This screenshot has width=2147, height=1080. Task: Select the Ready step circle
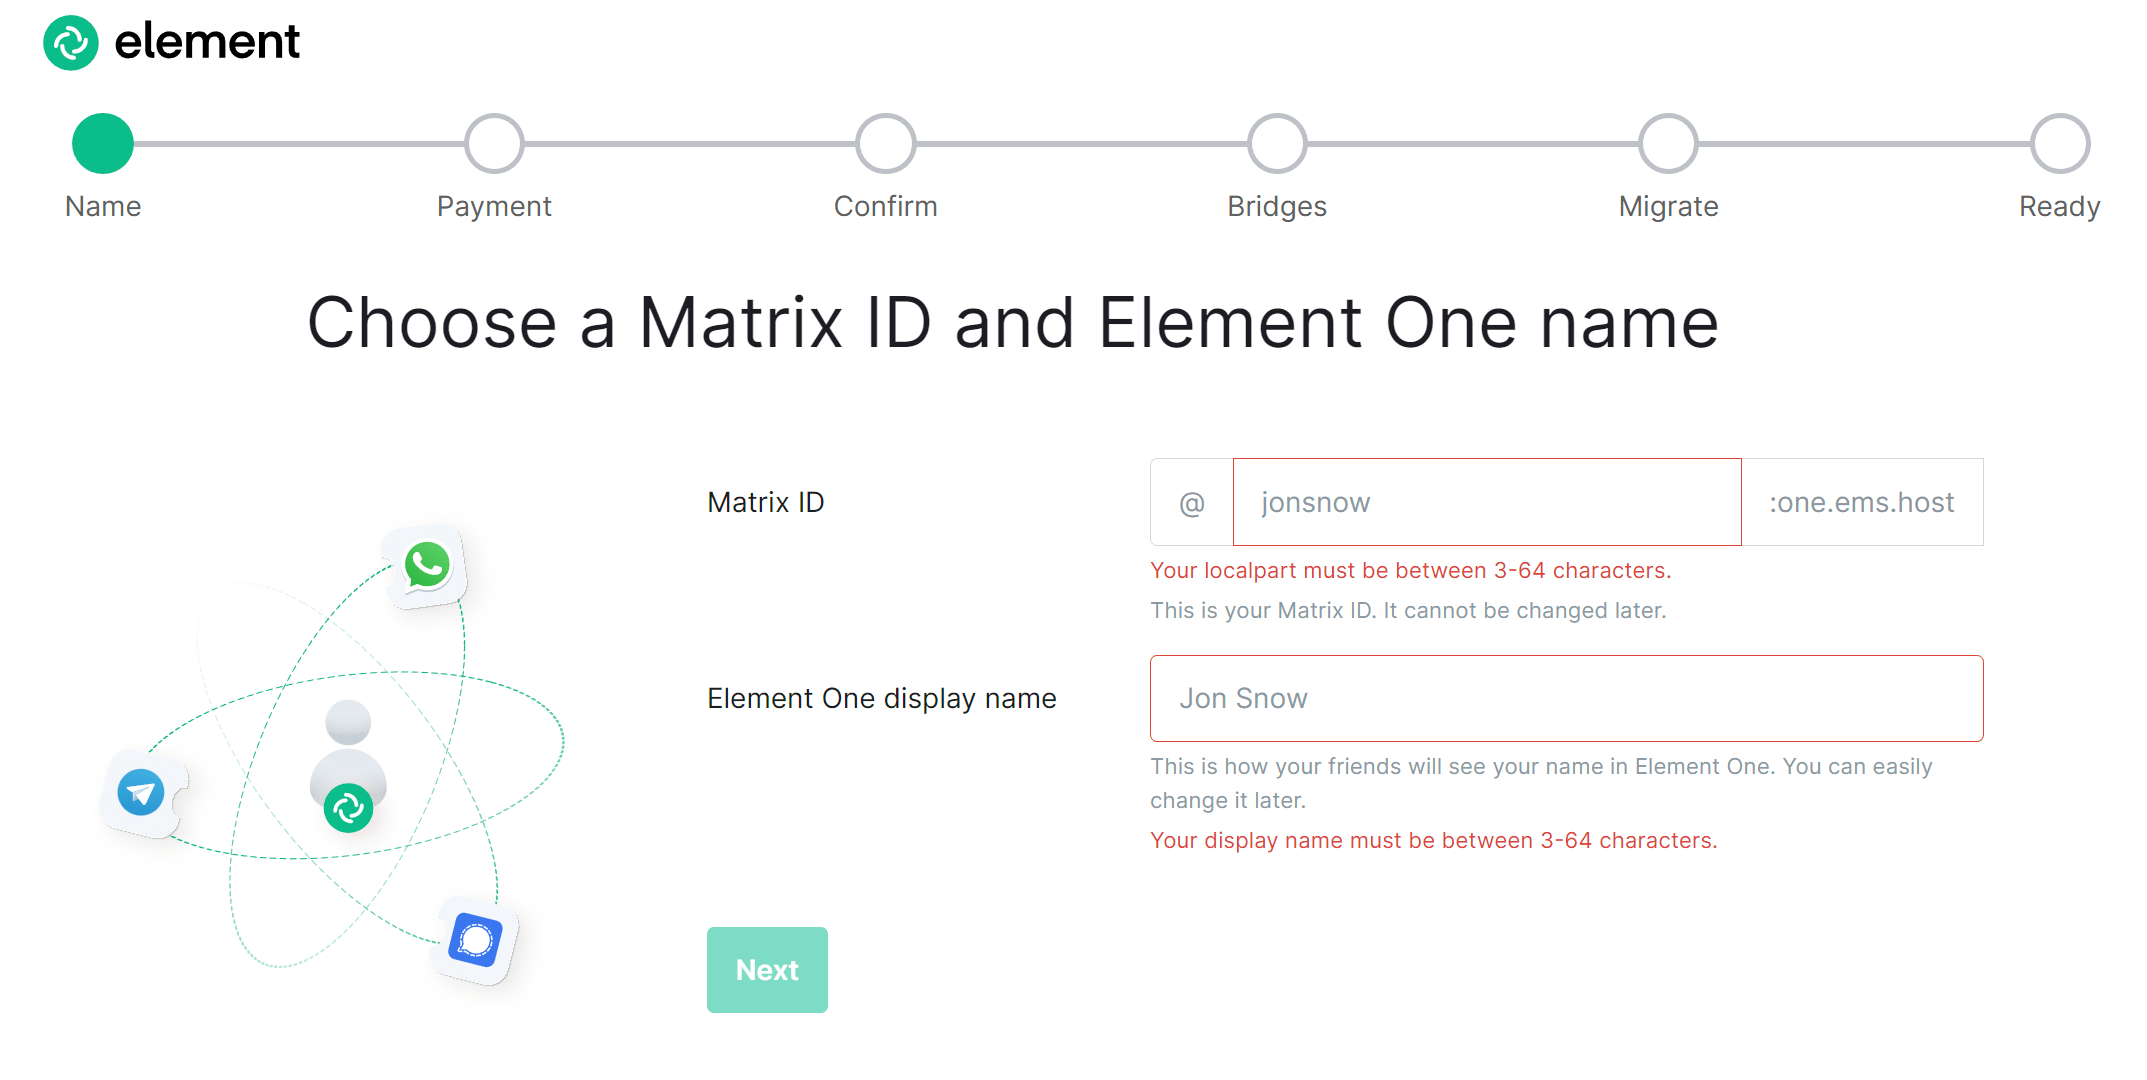click(2060, 144)
